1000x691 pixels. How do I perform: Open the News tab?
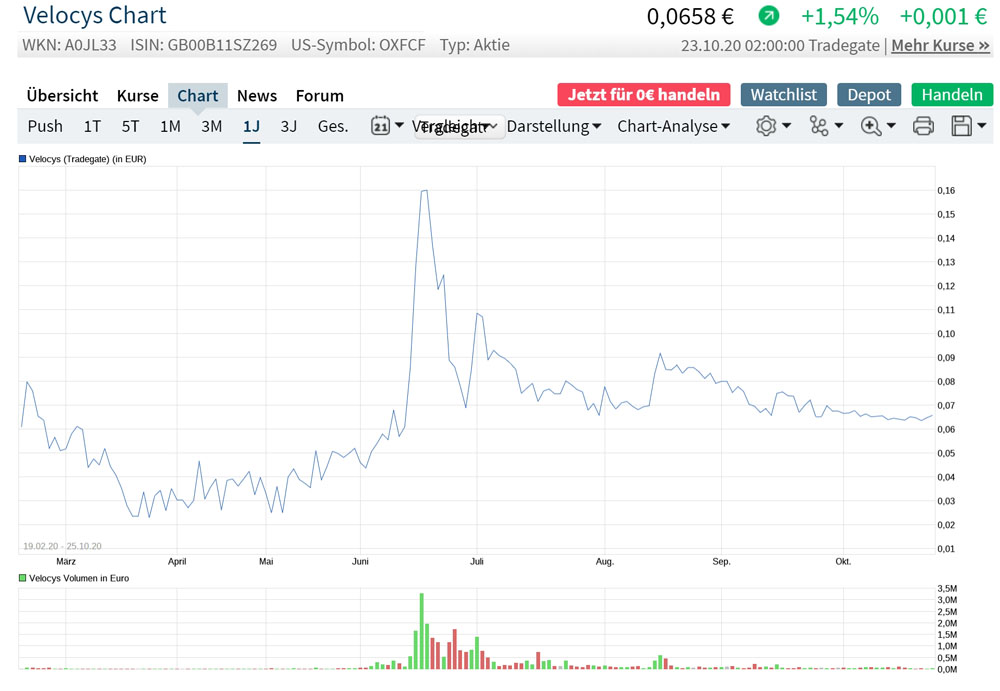[257, 96]
